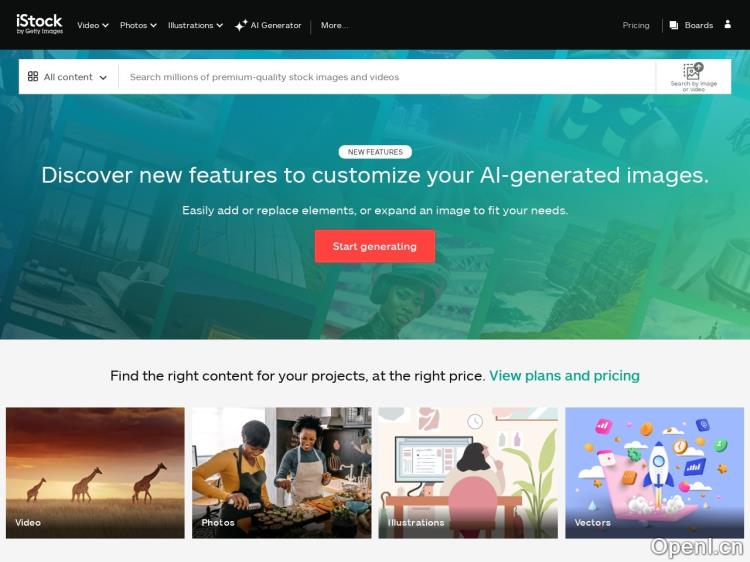Click the NEW FEATURES badge
This screenshot has height=562, width=750.
click(375, 152)
